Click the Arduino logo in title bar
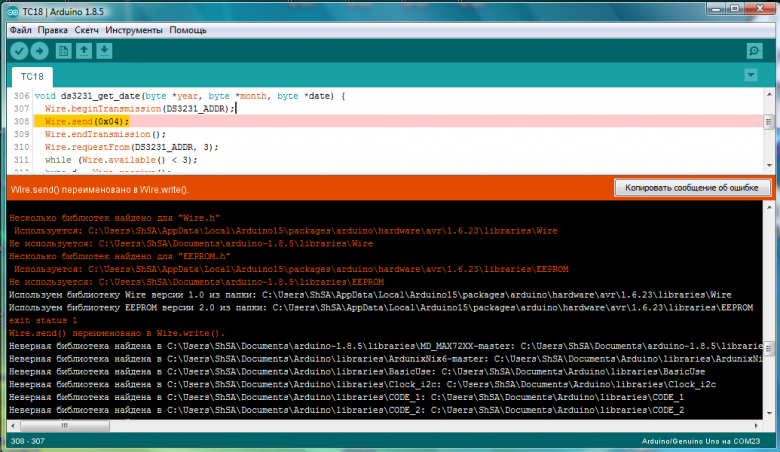The width and height of the screenshot is (780, 452). (x=13, y=12)
